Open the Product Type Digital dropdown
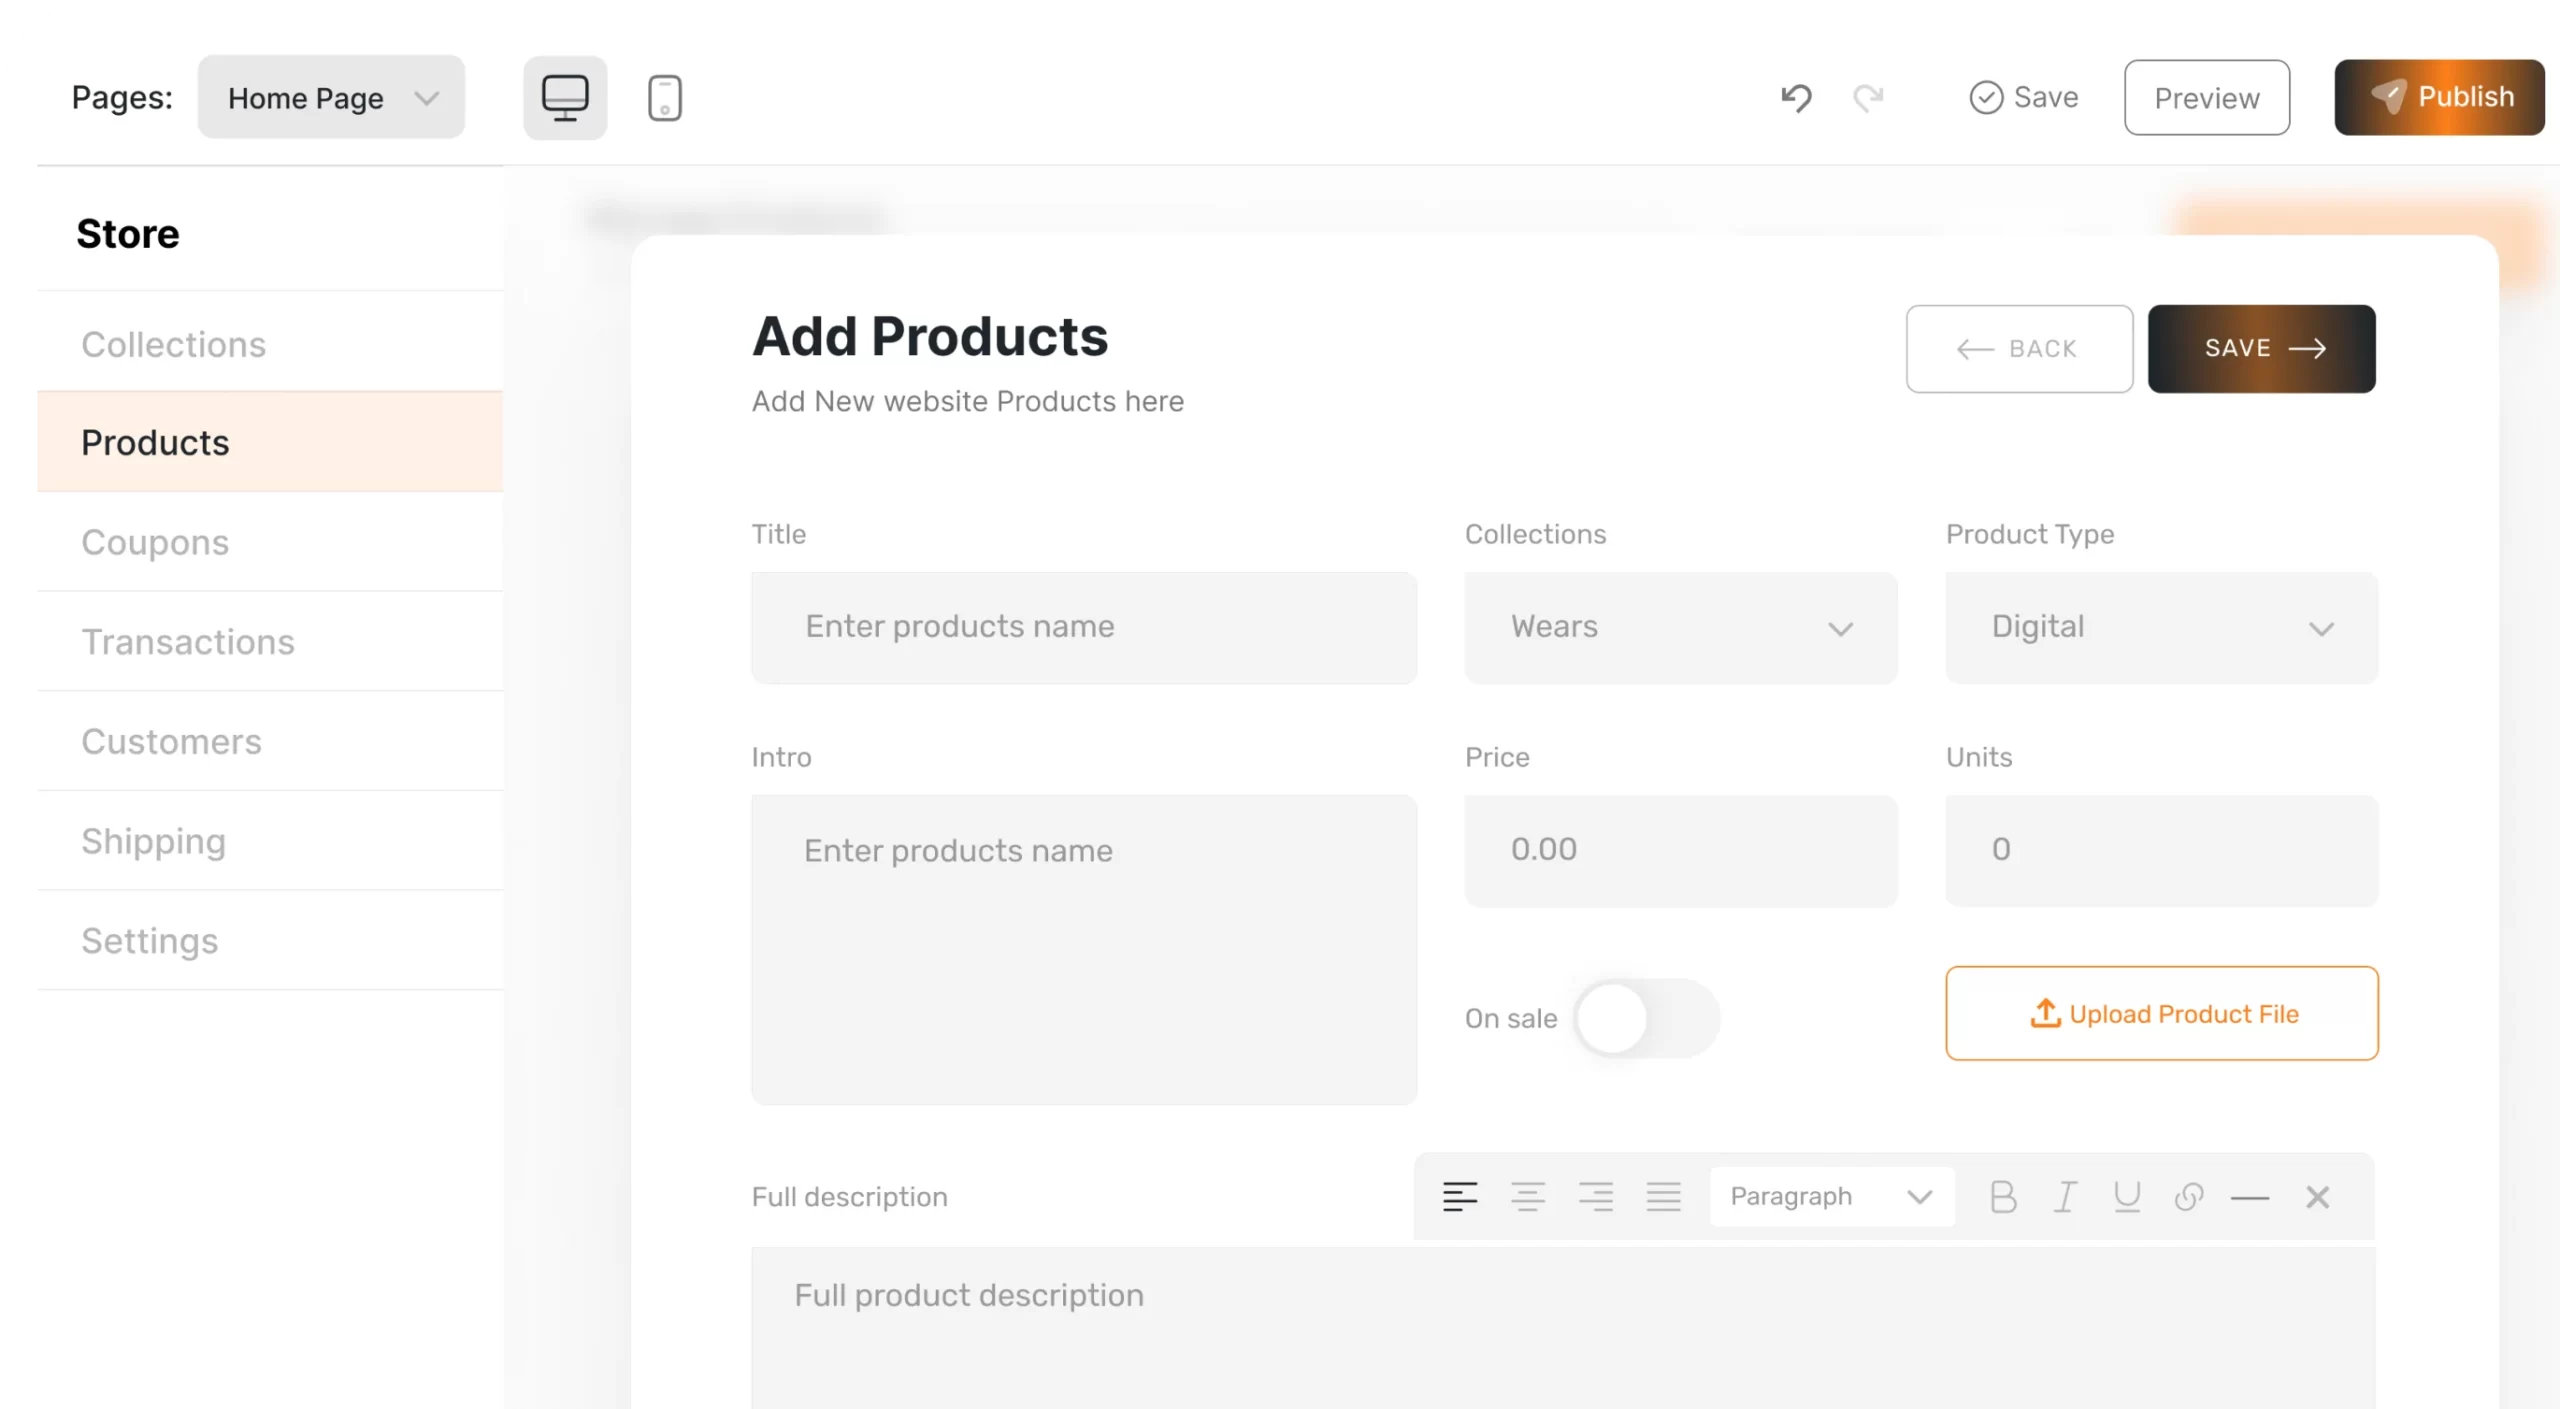 (x=2161, y=628)
